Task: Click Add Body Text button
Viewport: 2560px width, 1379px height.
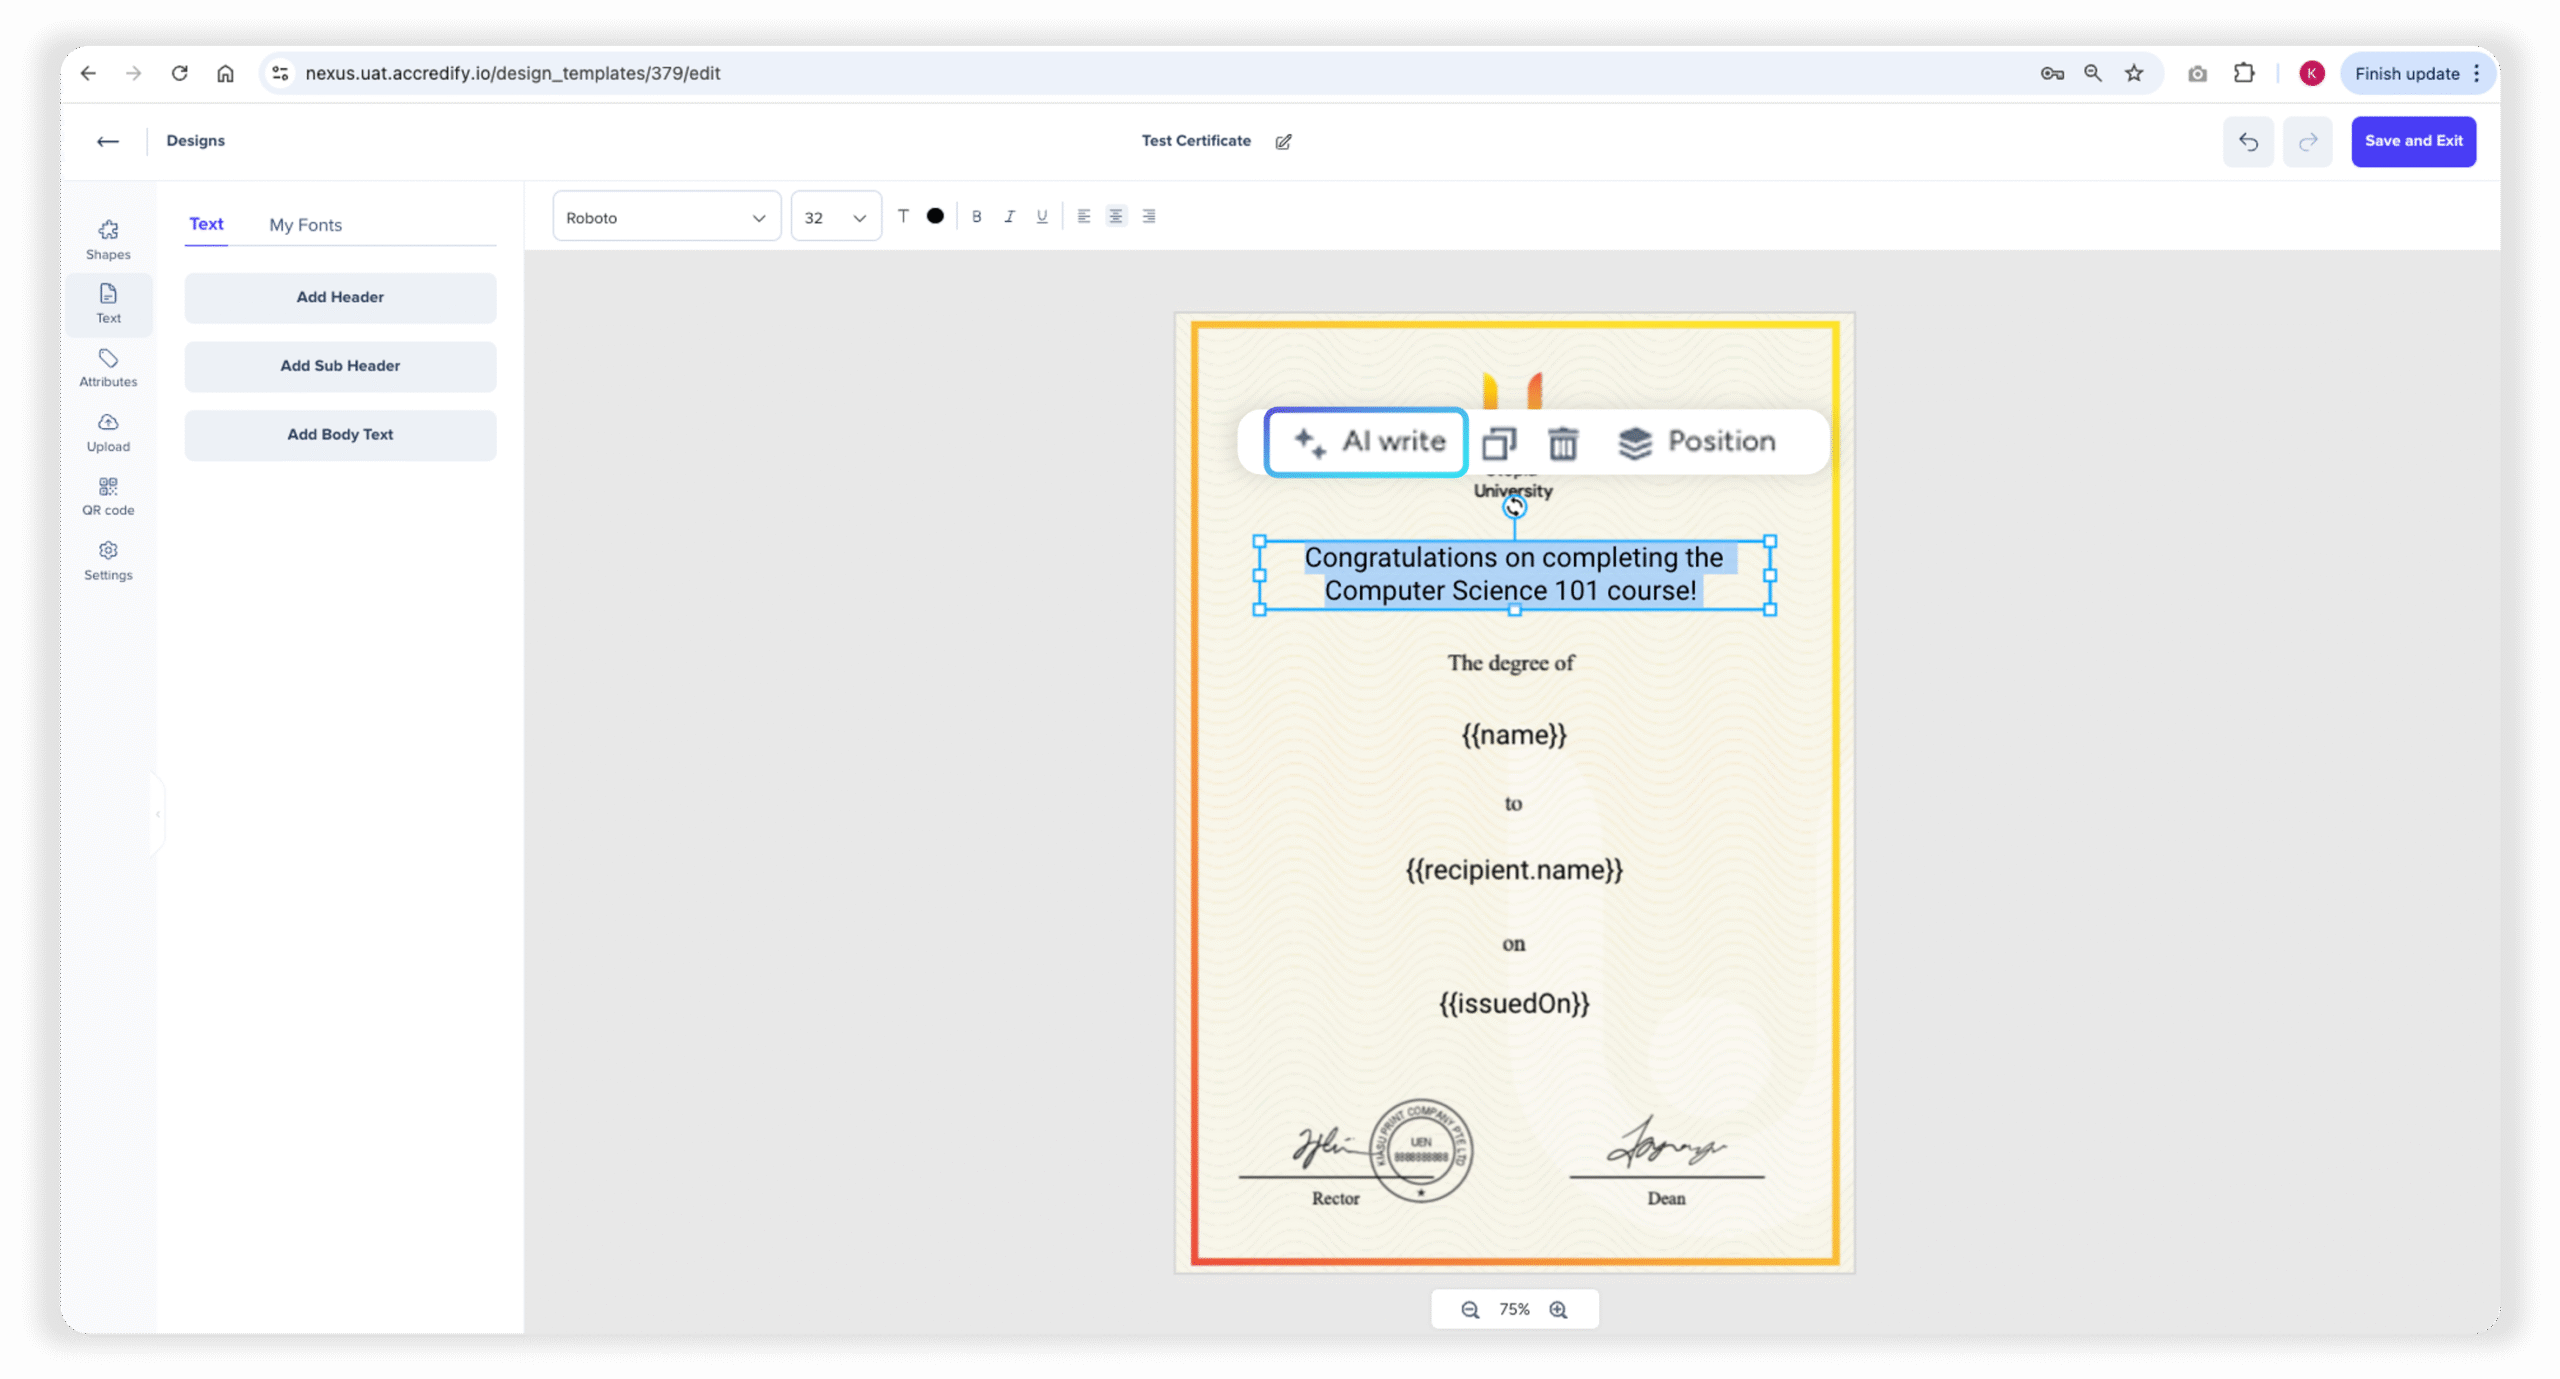Action: [x=340, y=435]
